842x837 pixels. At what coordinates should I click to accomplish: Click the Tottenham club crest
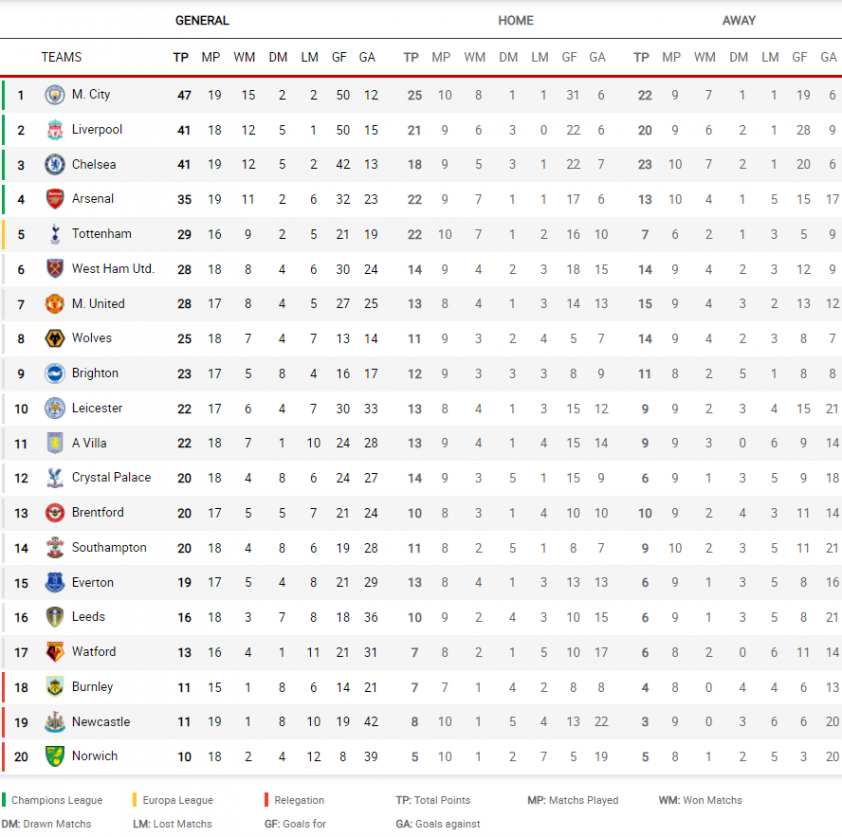coord(55,234)
